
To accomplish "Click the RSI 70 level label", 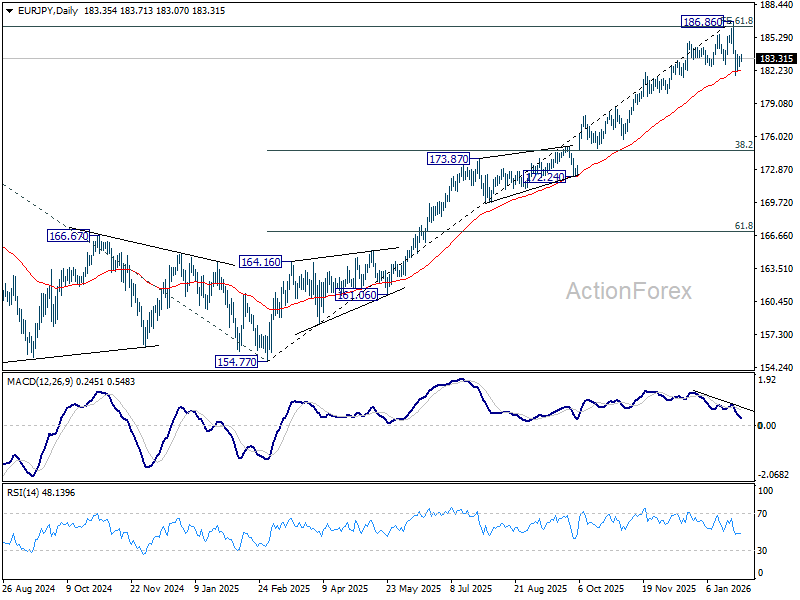I will (x=762, y=514).
